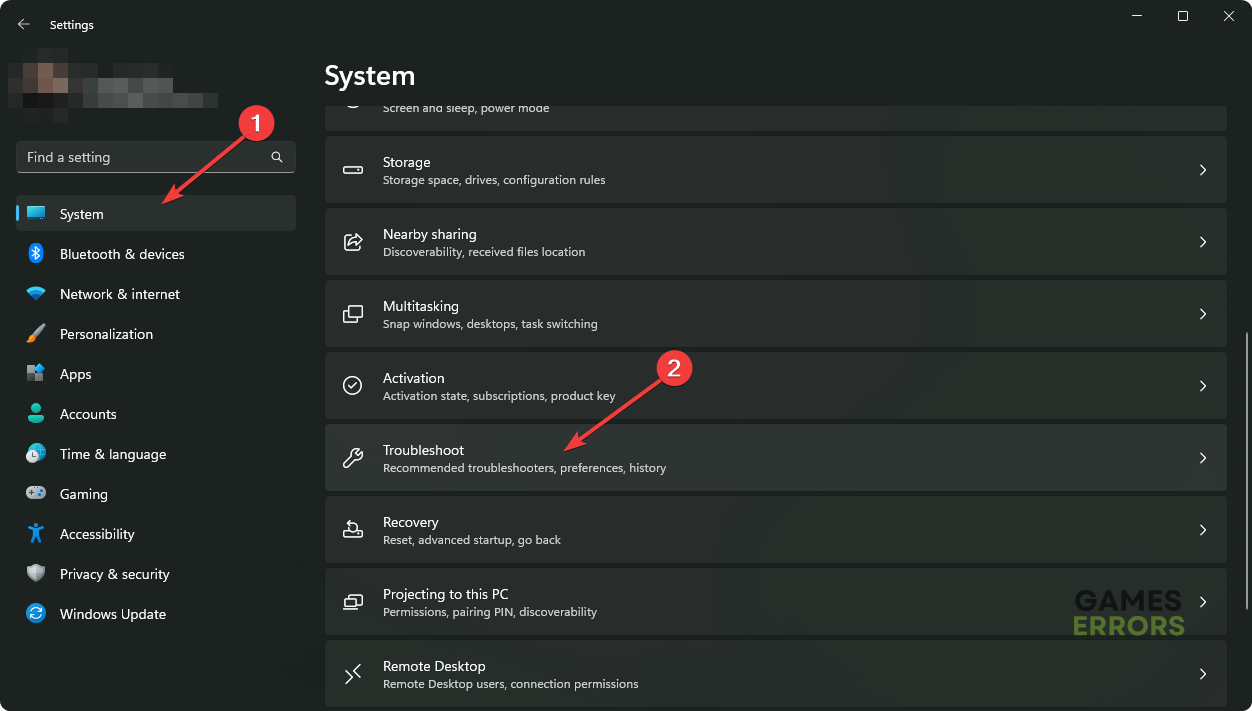Select Apps in the sidebar

(x=76, y=374)
